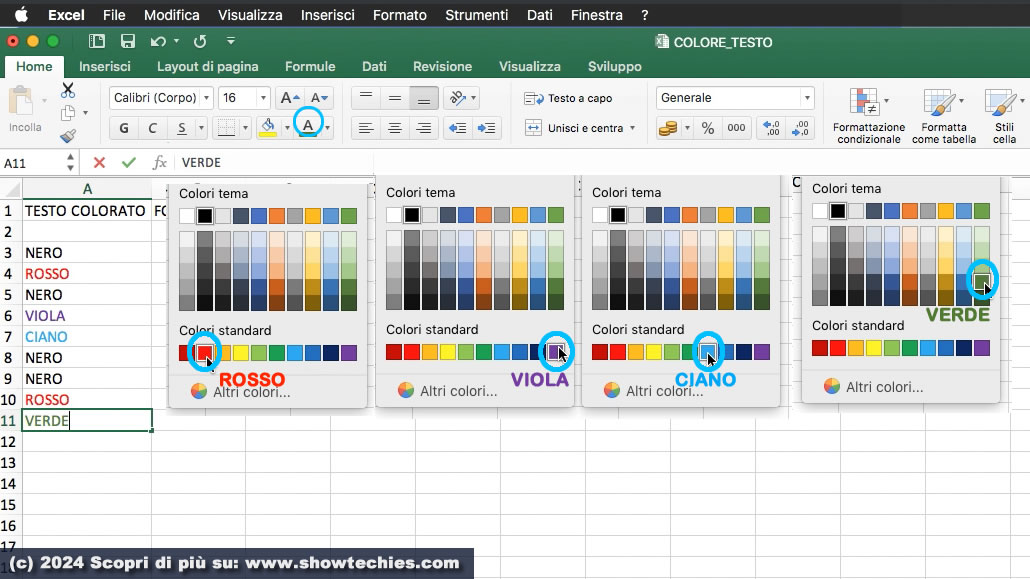Switch to the Layout di pagina tab
Viewport: 1030px width, 579px height.
click(208, 66)
